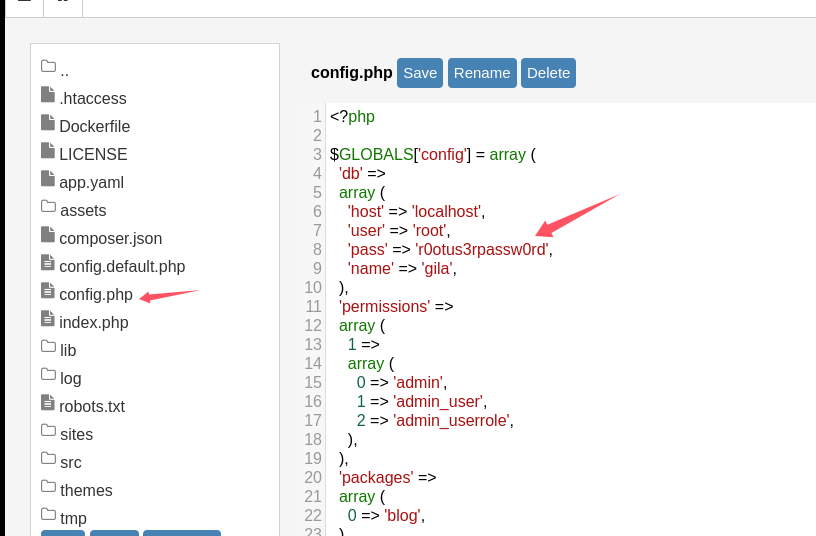This screenshot has width=816, height=536.
Task: Click the assets folder icon
Action: tap(48, 207)
